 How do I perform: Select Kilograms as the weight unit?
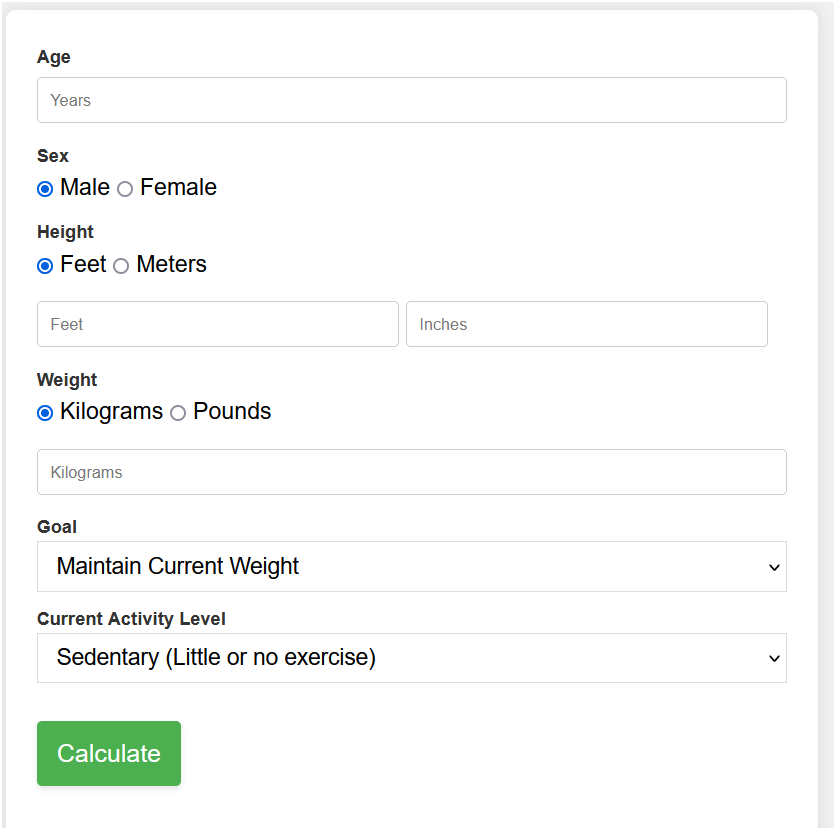(x=44, y=412)
